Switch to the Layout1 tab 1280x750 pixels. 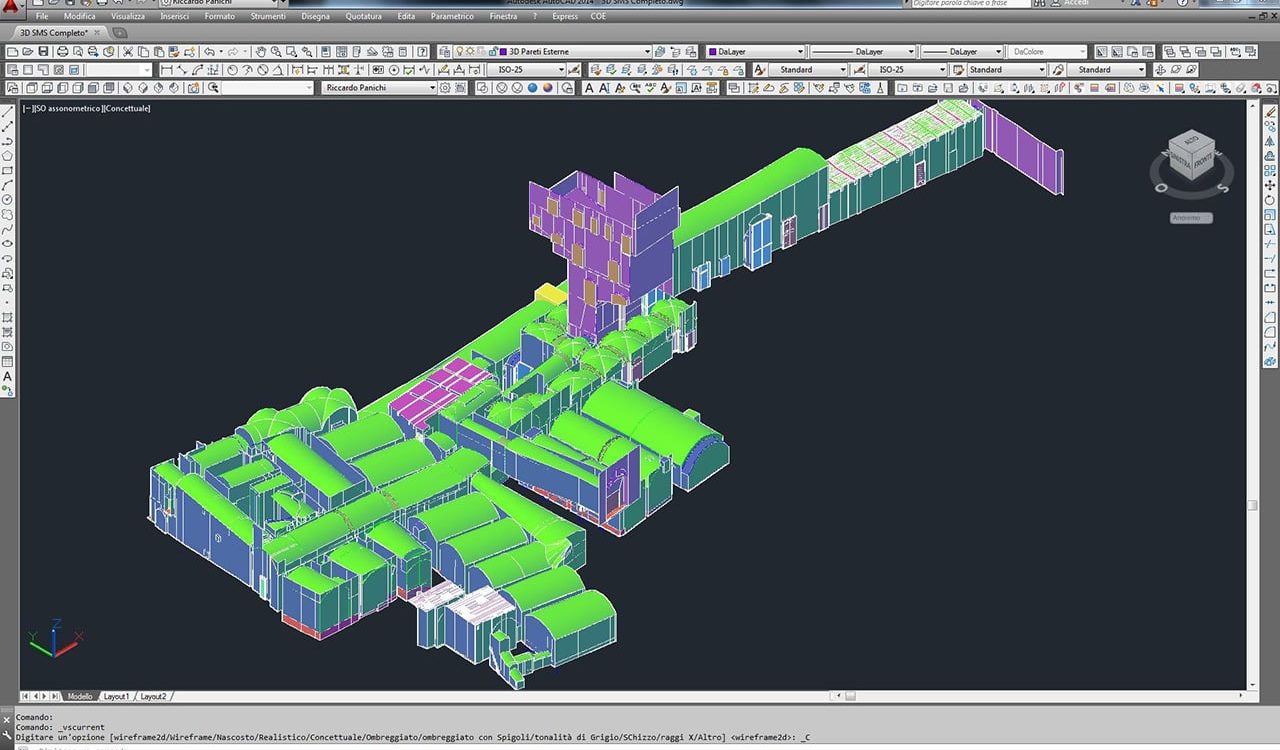pos(116,696)
